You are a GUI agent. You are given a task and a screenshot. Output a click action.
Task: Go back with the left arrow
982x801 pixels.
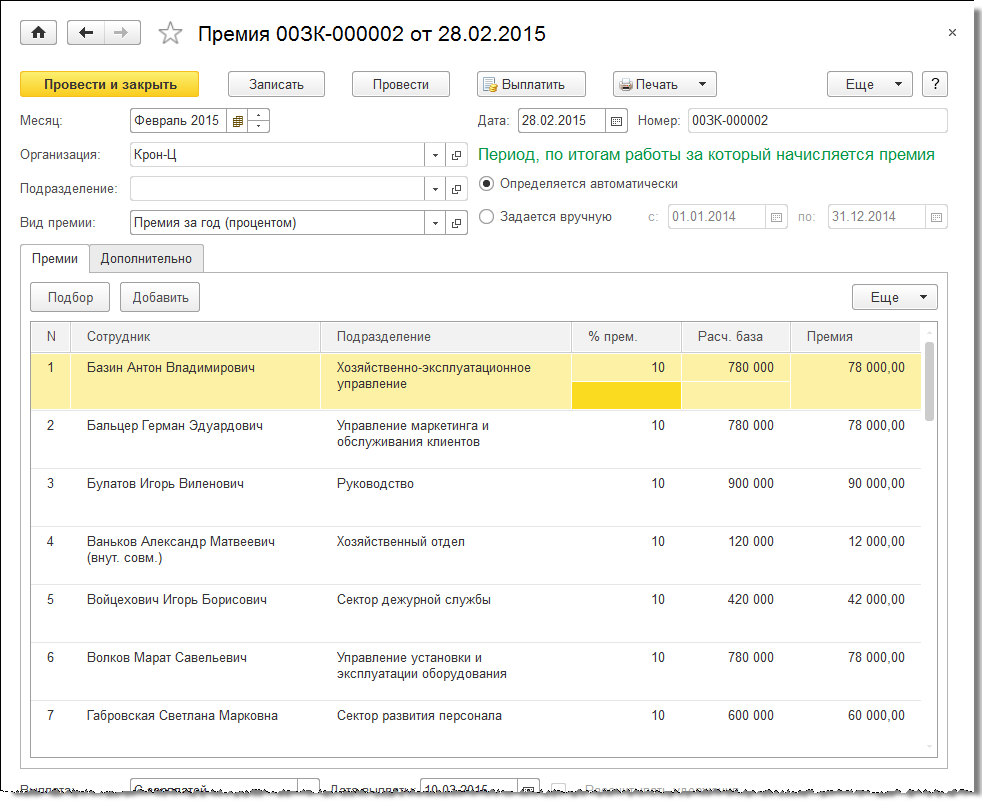click(x=86, y=33)
